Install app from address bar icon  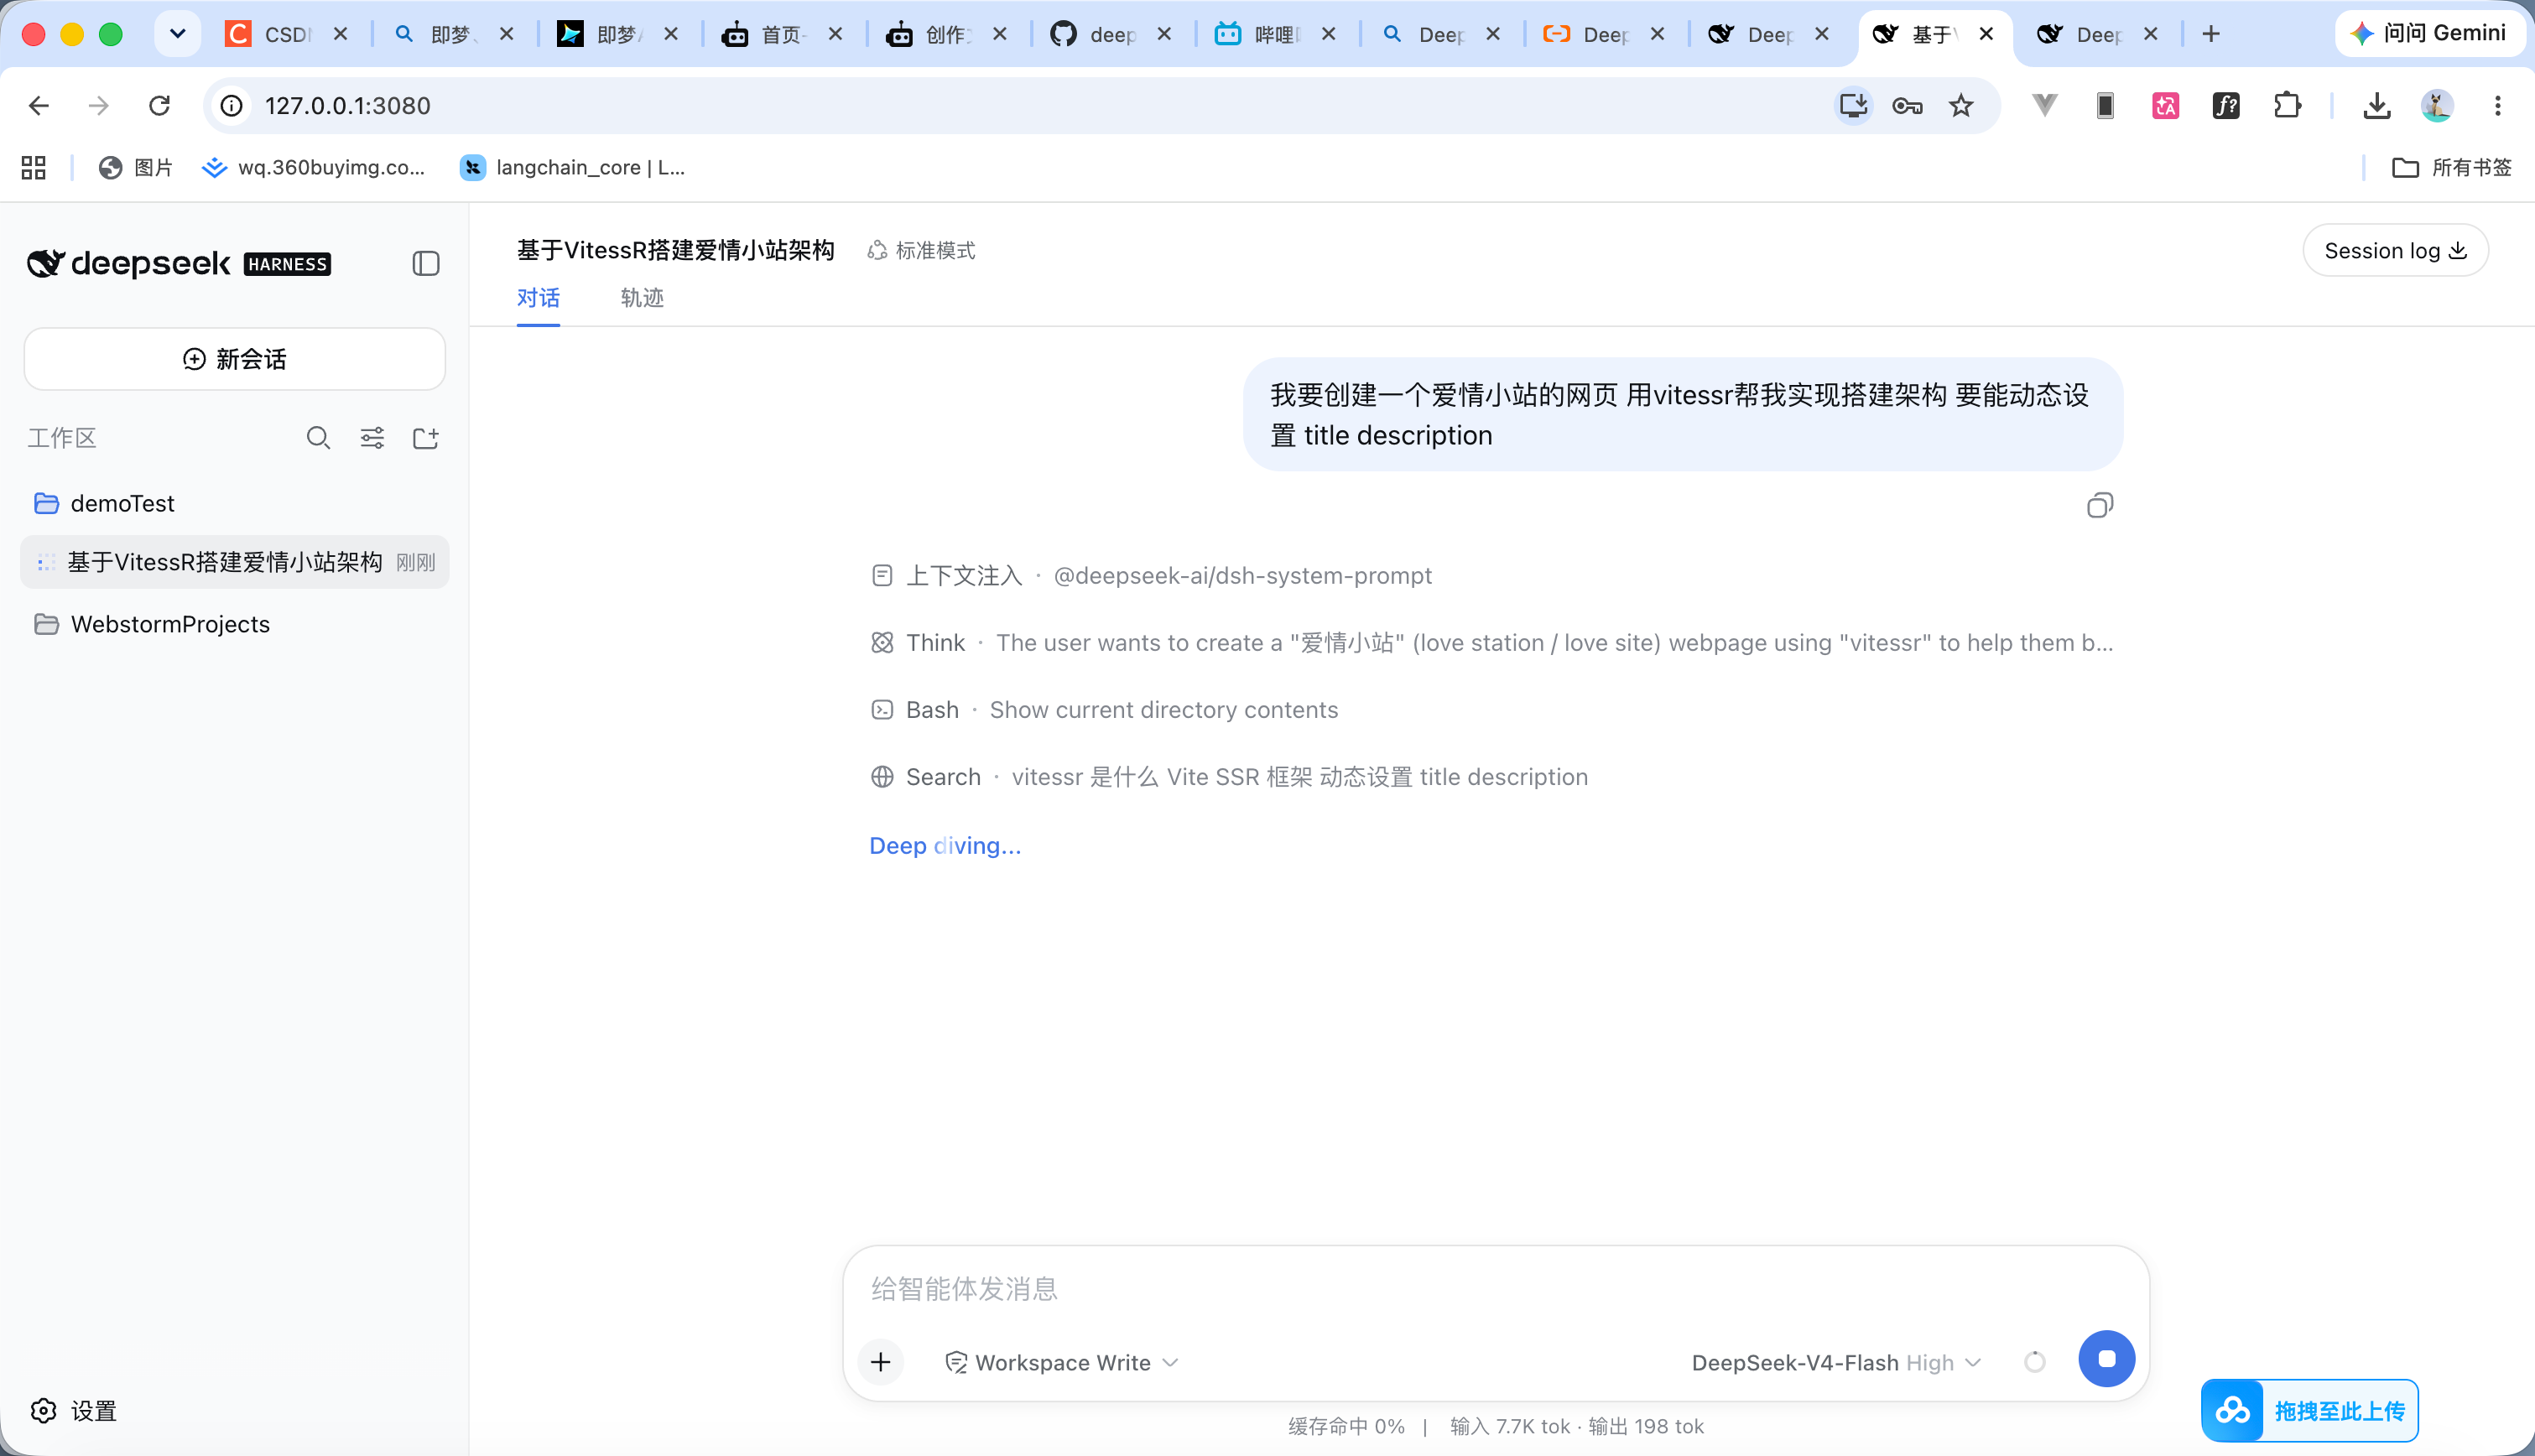click(1853, 105)
